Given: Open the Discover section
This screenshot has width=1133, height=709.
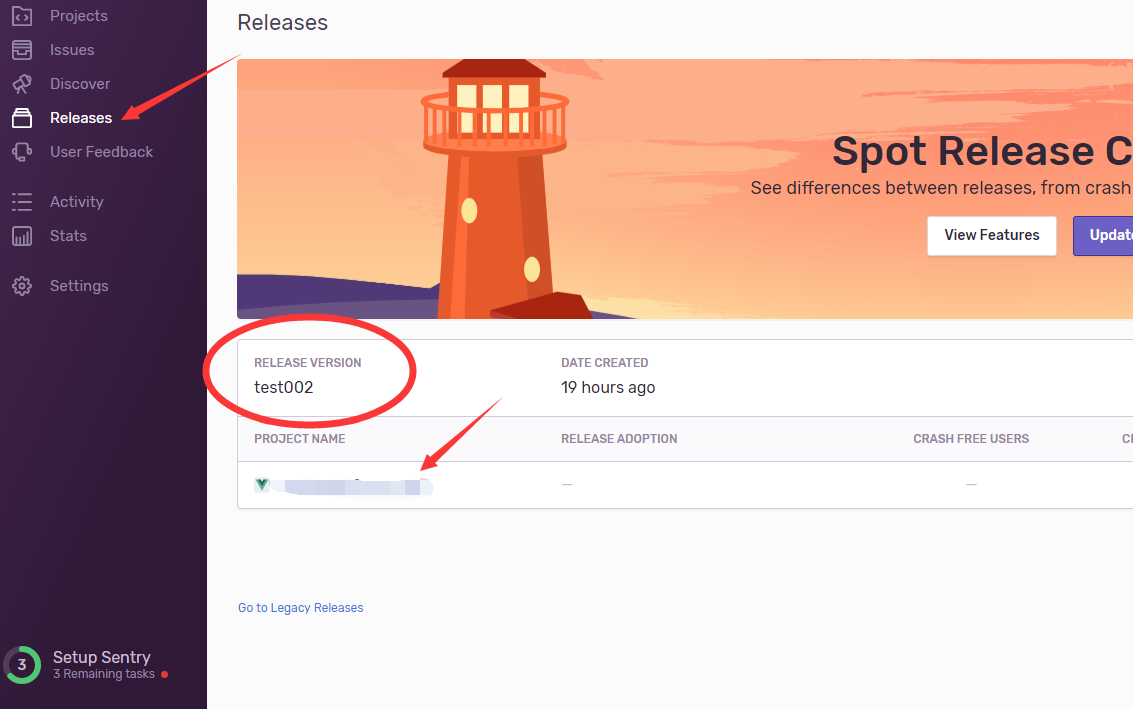Looking at the screenshot, I should [80, 84].
